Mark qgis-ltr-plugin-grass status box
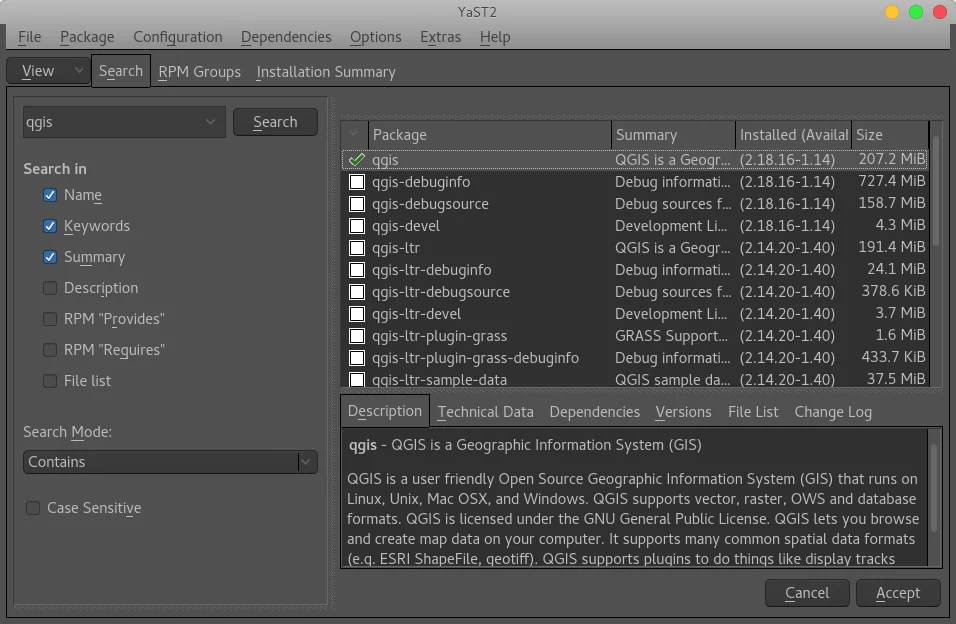Image resolution: width=956 pixels, height=624 pixels. click(357, 335)
